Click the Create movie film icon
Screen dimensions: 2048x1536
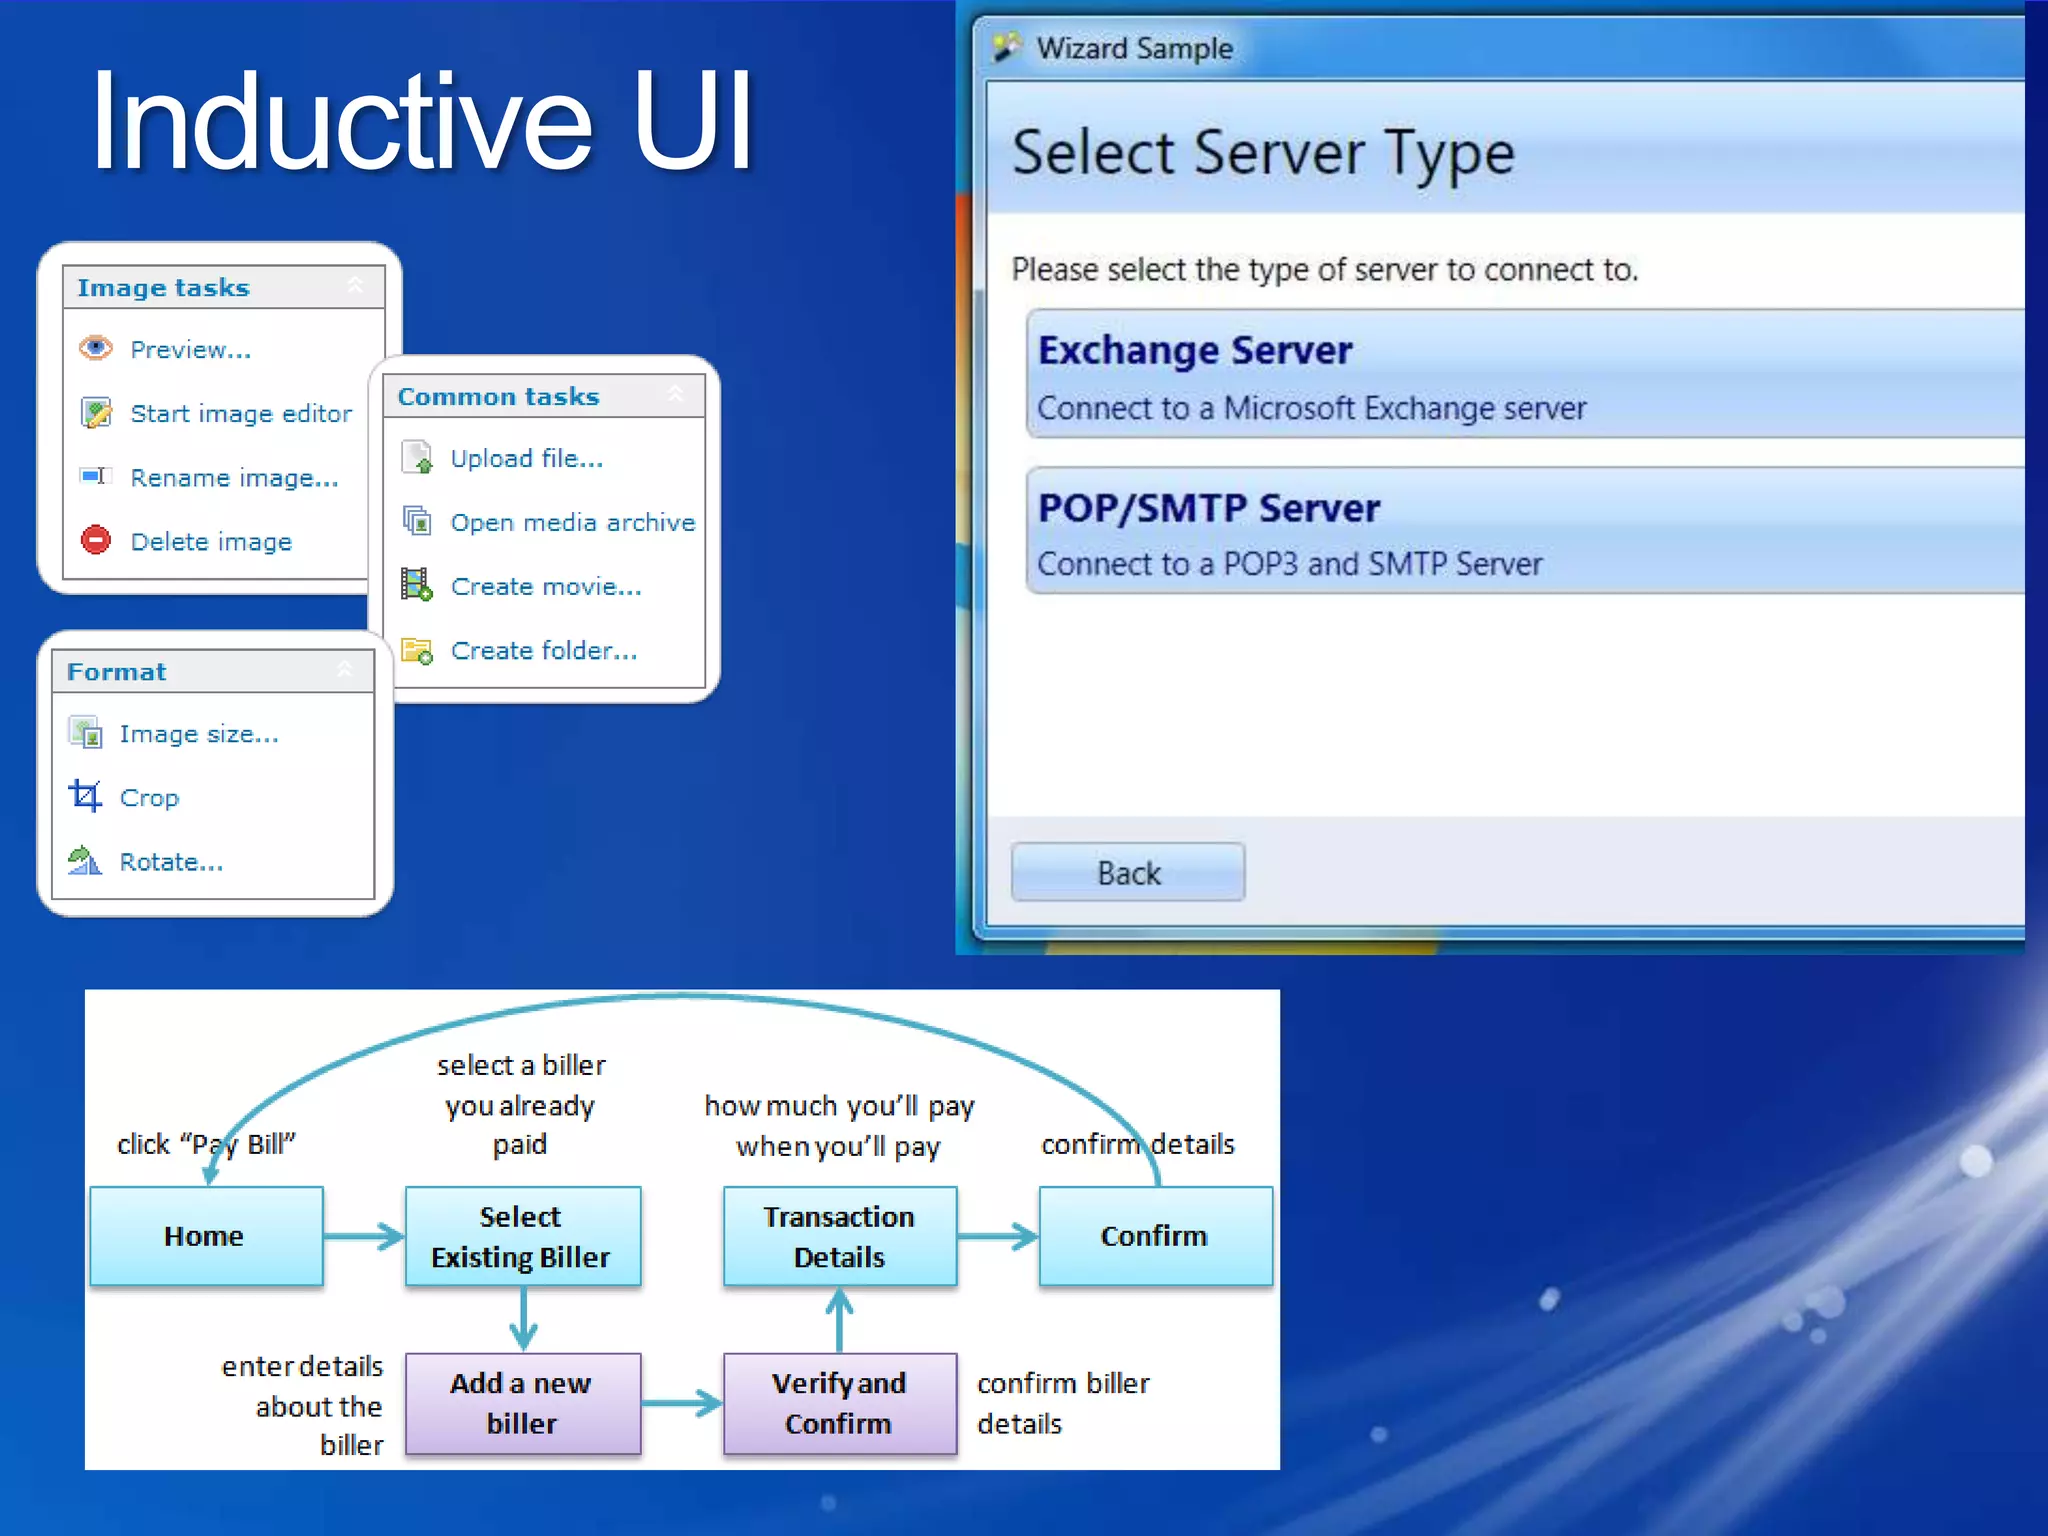[417, 585]
